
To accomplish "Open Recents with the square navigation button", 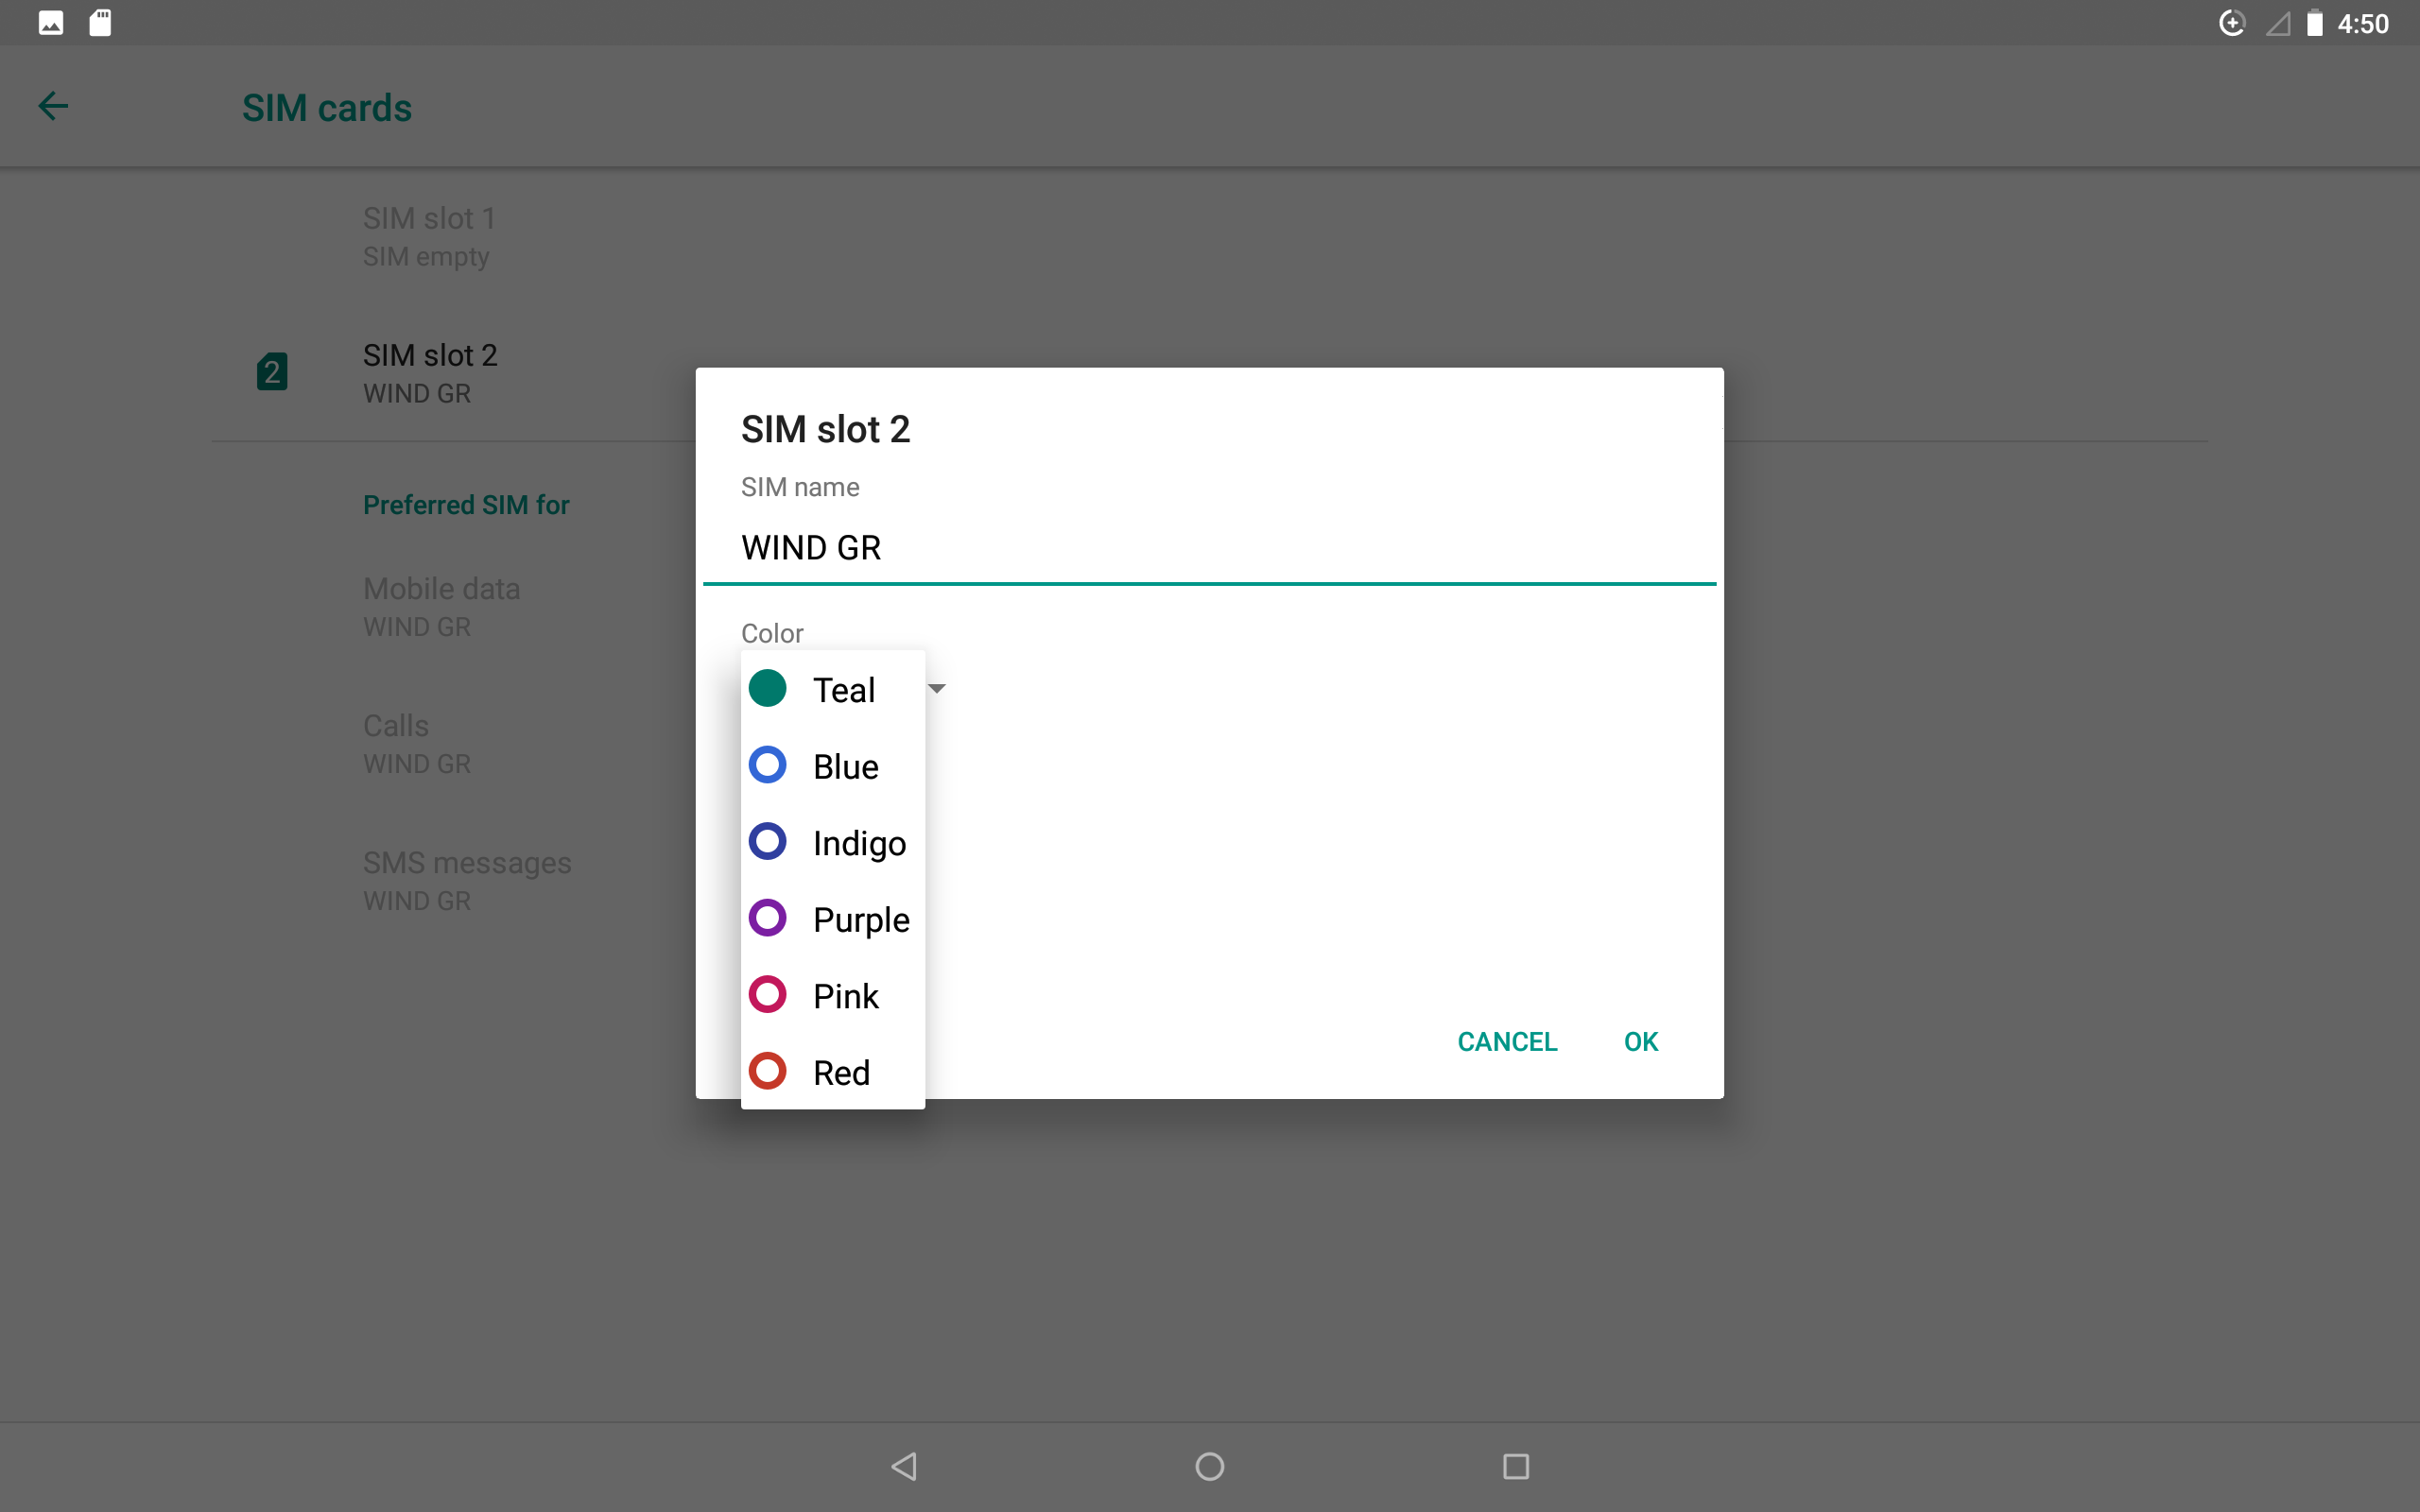I will click(1515, 1466).
